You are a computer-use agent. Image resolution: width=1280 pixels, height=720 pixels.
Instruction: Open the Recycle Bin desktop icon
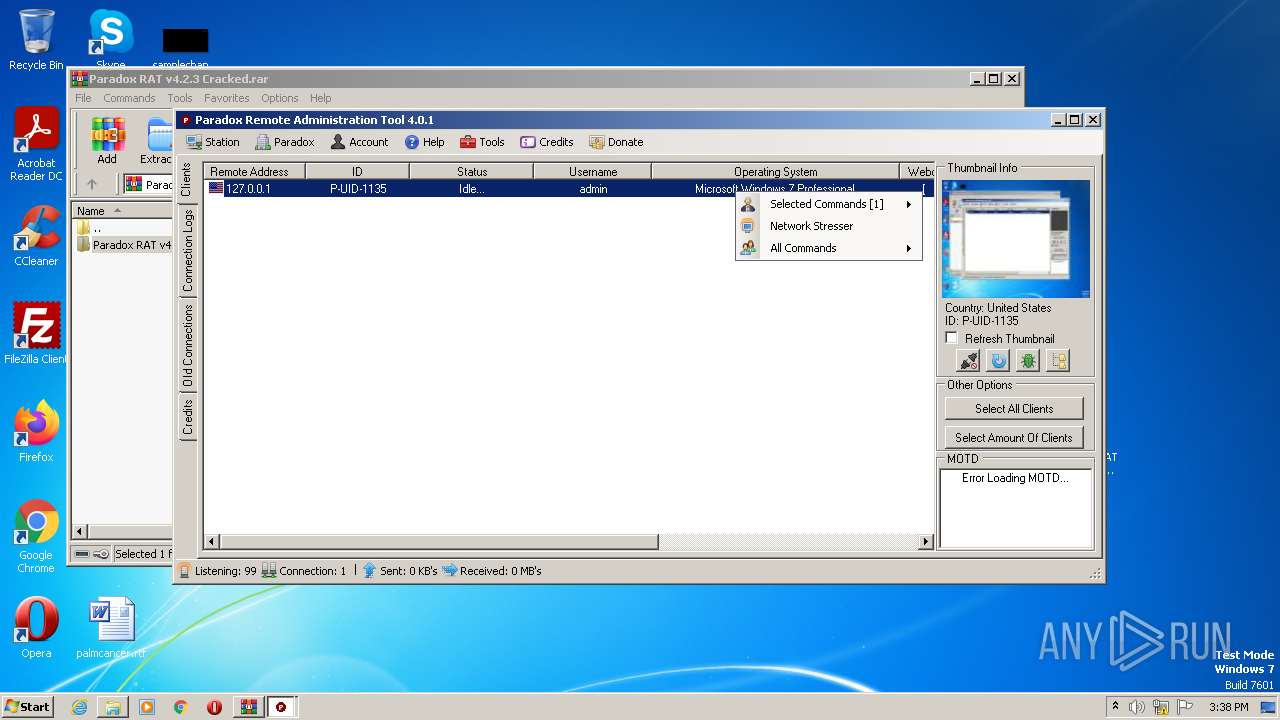[x=36, y=40]
